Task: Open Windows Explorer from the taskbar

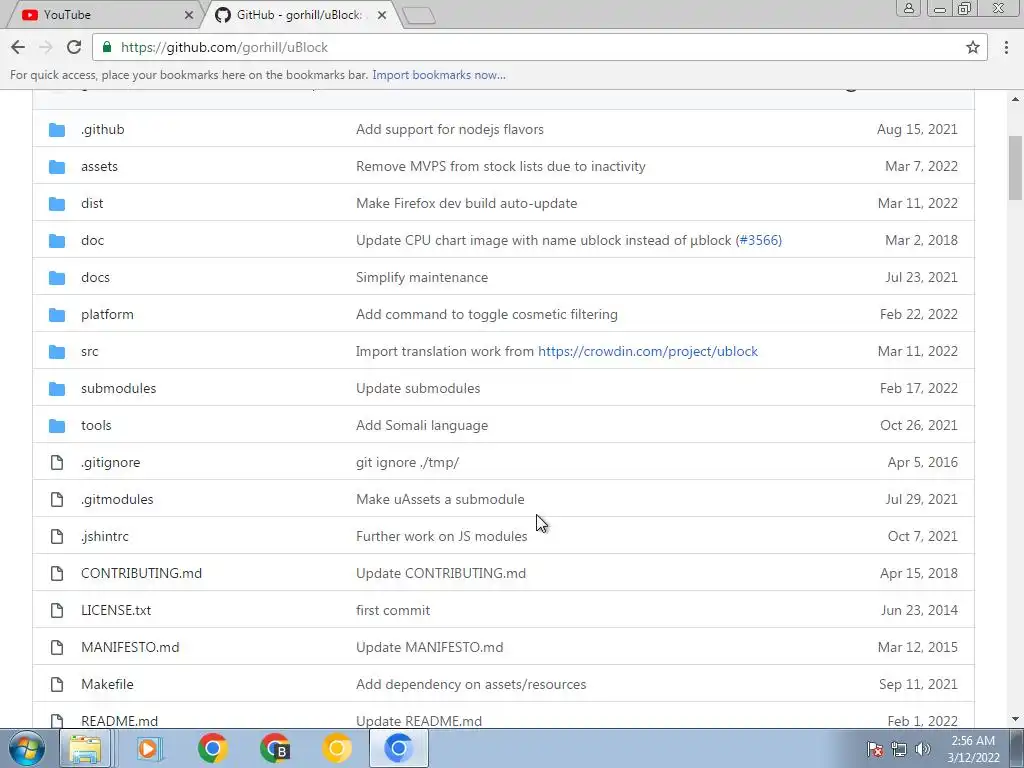Action: tap(85, 748)
